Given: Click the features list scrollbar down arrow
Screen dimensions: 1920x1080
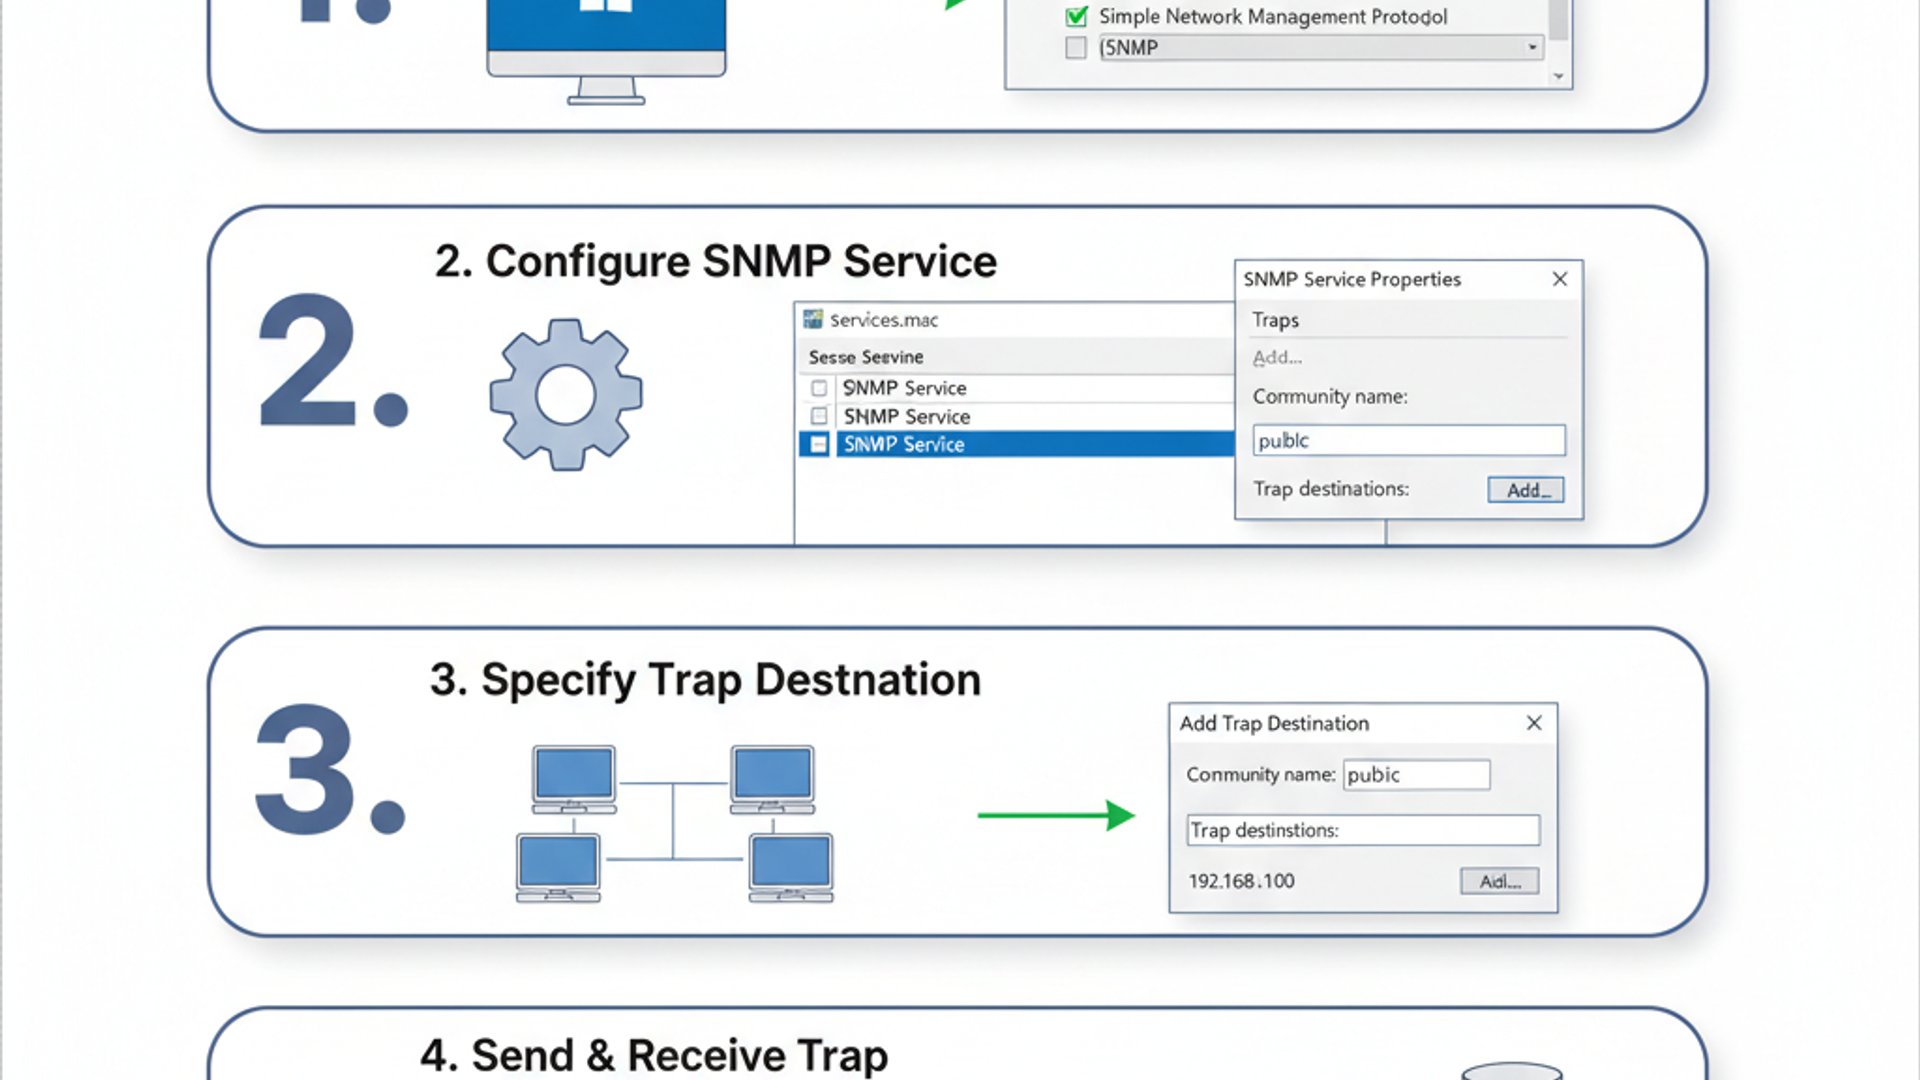Looking at the screenshot, I should pos(1558,77).
